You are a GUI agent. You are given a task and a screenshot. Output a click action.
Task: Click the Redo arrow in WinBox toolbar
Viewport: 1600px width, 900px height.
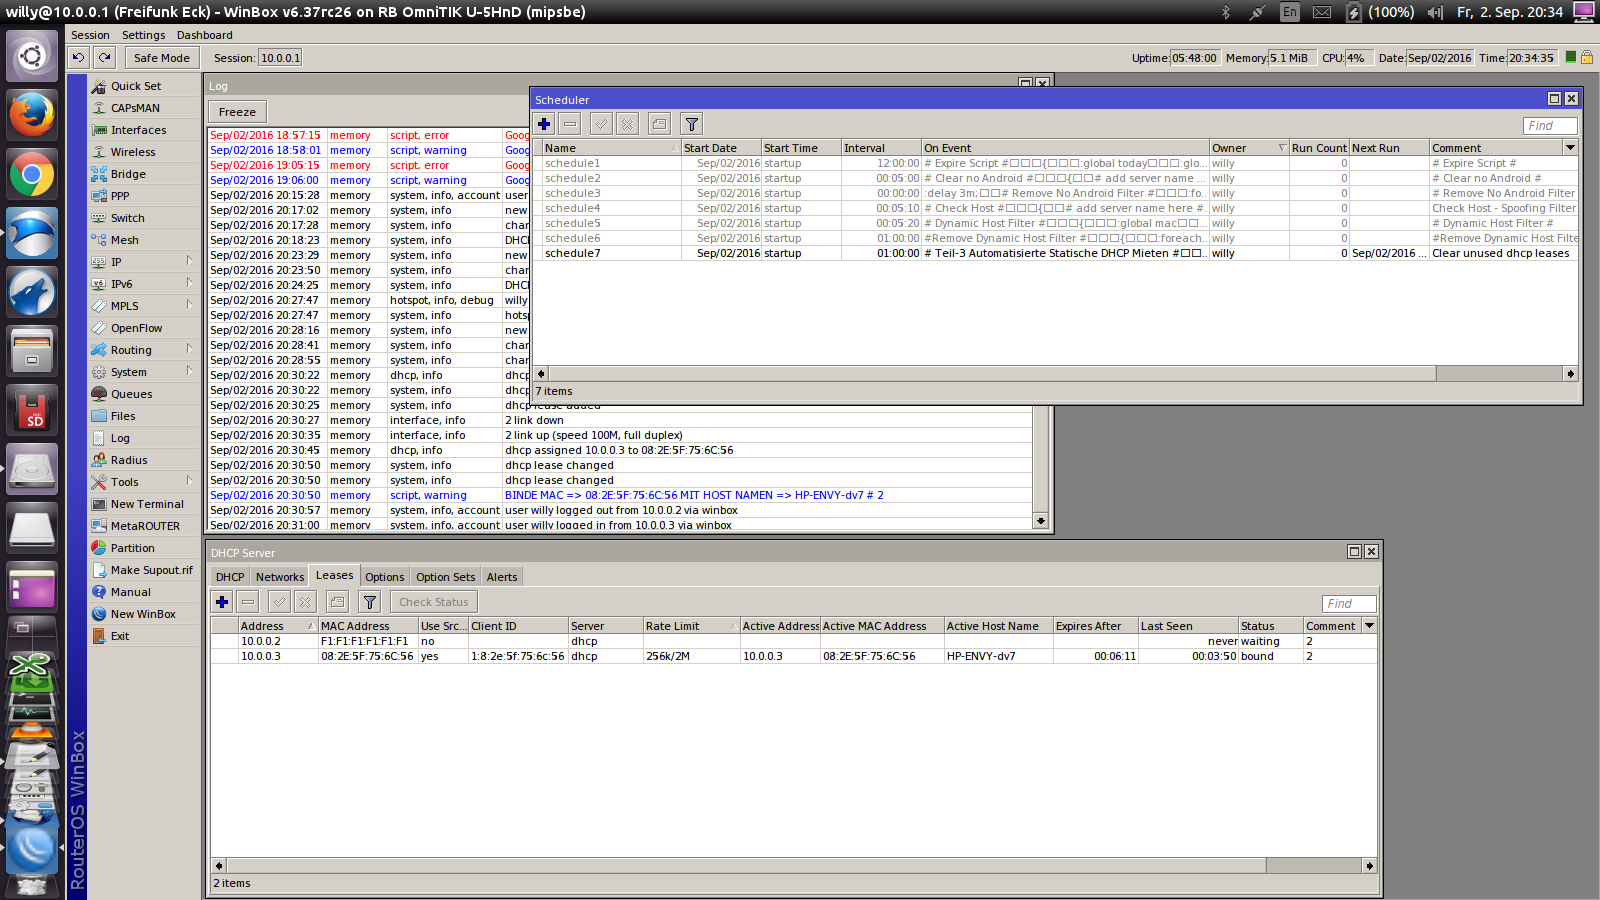click(x=104, y=58)
